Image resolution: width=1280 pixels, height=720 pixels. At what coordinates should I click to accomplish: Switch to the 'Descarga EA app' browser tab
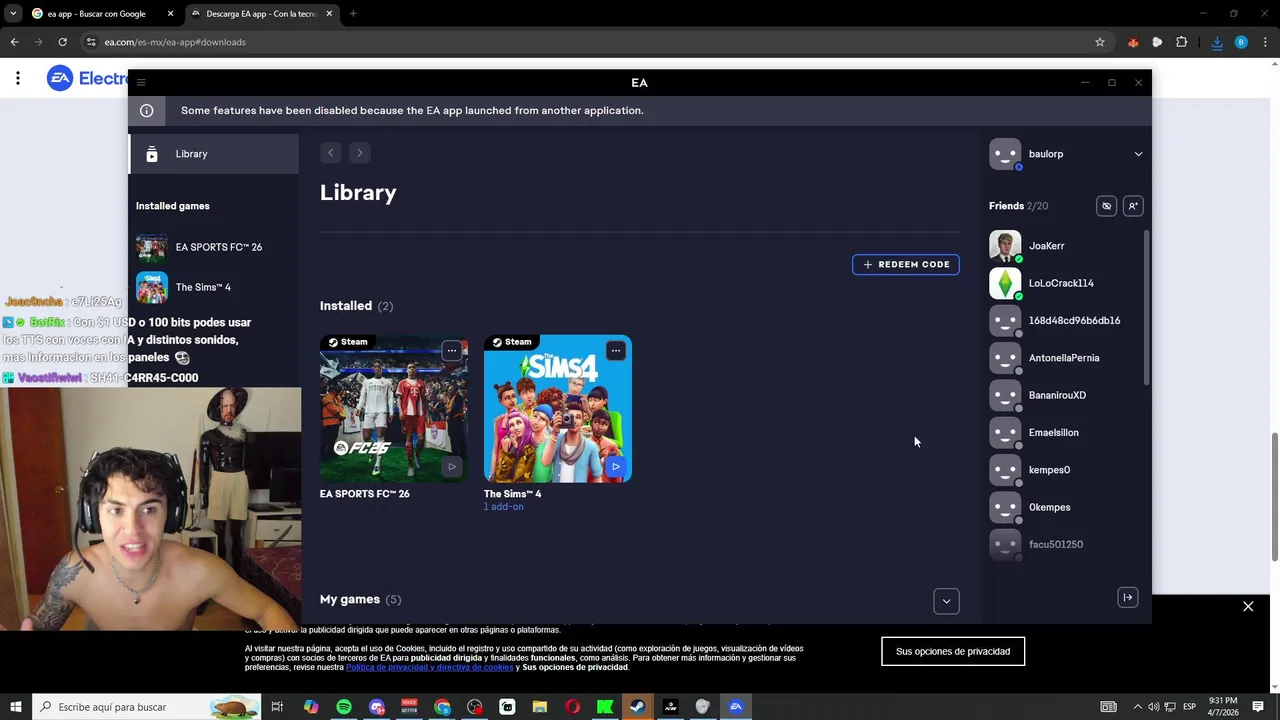[x=262, y=14]
